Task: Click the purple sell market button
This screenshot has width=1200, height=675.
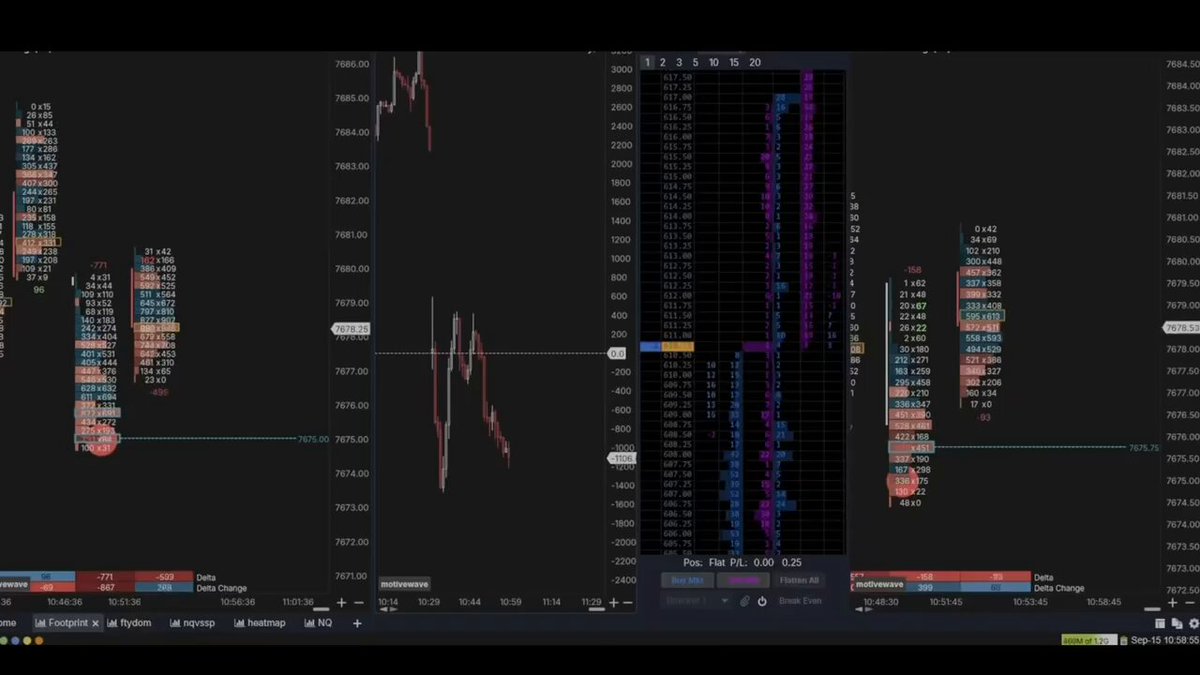Action: click(x=743, y=580)
